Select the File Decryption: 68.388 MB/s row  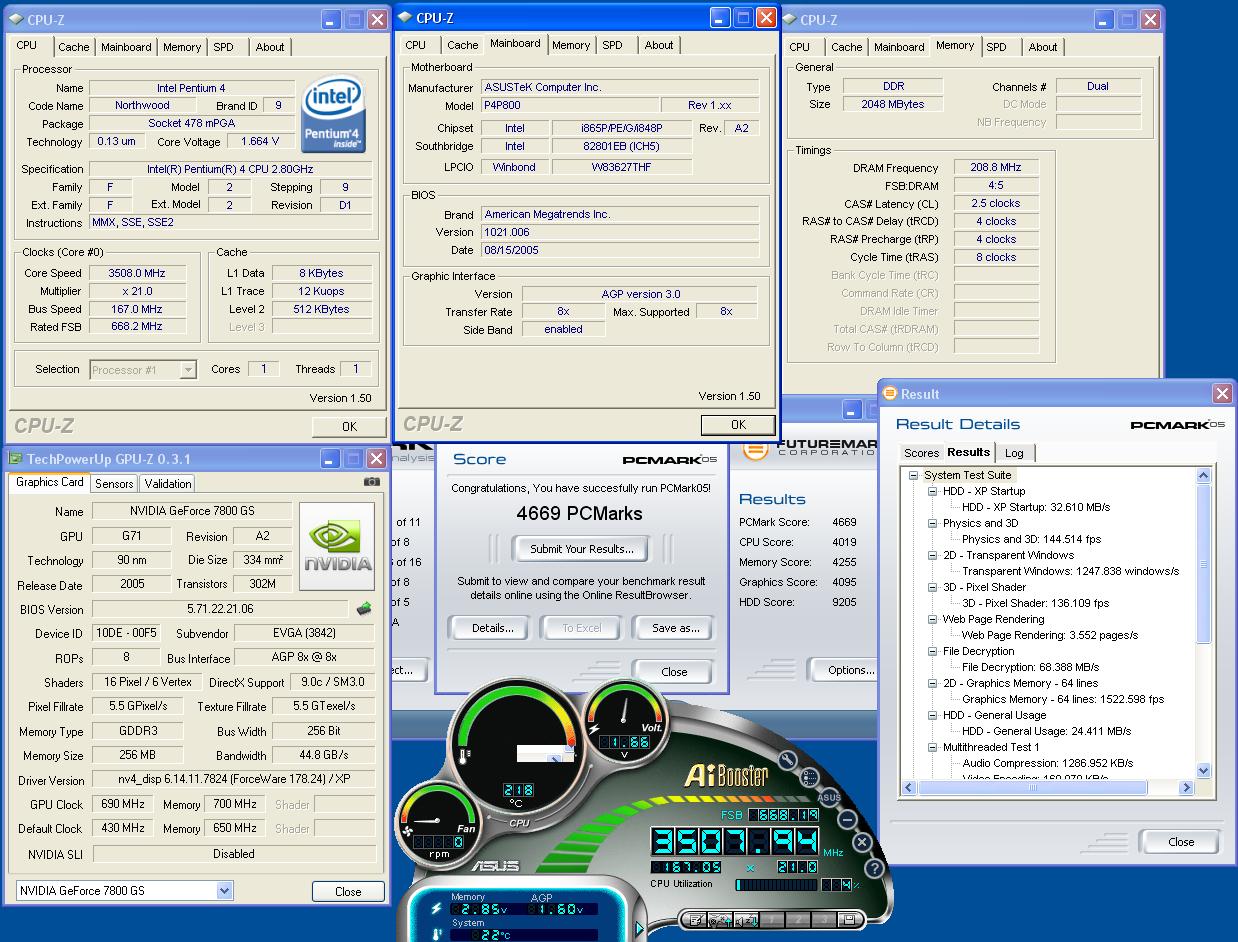pos(1030,667)
